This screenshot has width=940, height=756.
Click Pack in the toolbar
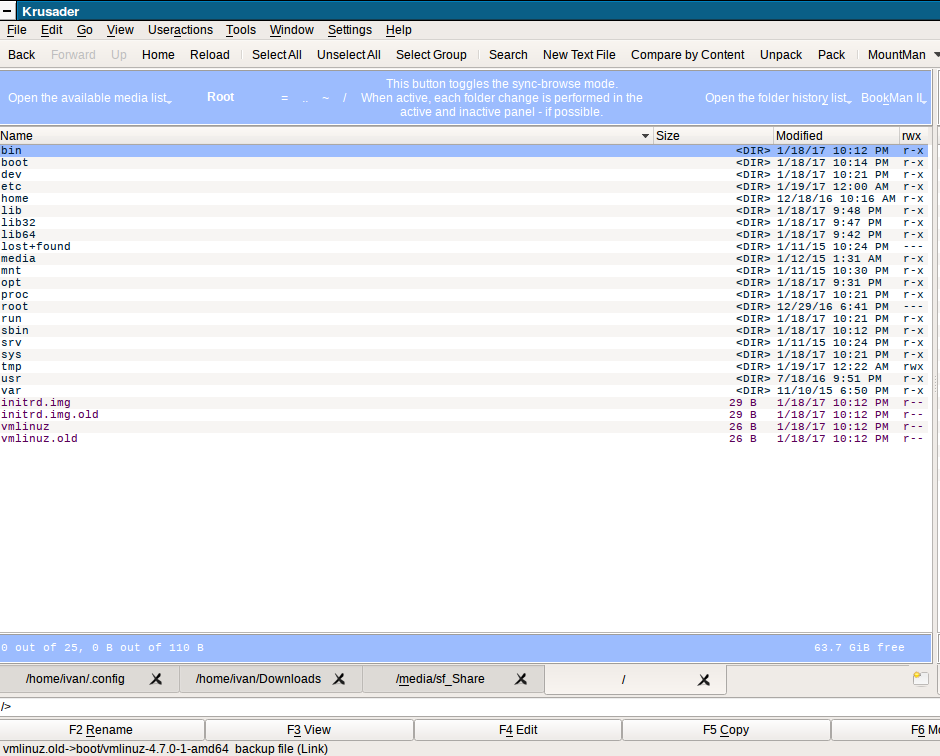pos(831,55)
